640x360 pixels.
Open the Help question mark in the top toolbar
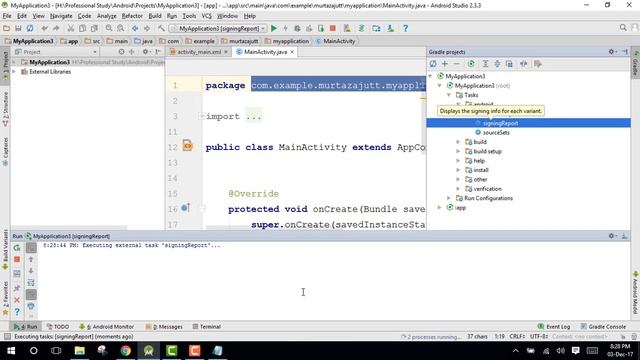(405, 28)
